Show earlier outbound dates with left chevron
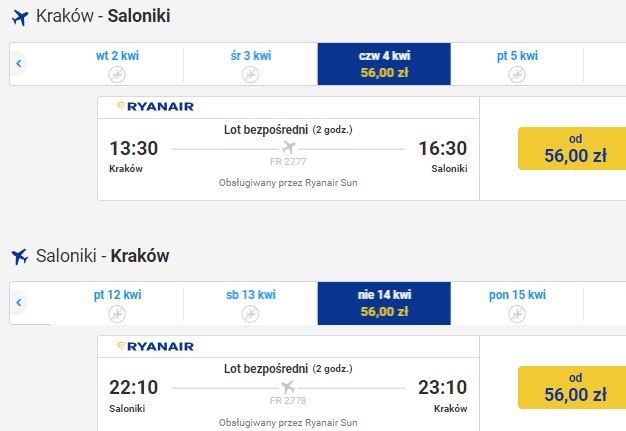 19,63
